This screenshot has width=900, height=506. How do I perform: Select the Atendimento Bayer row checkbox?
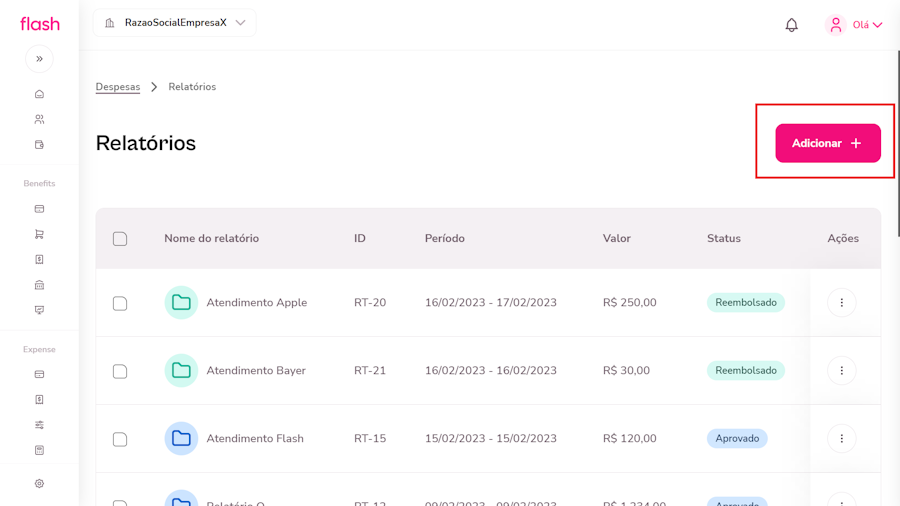click(x=120, y=371)
